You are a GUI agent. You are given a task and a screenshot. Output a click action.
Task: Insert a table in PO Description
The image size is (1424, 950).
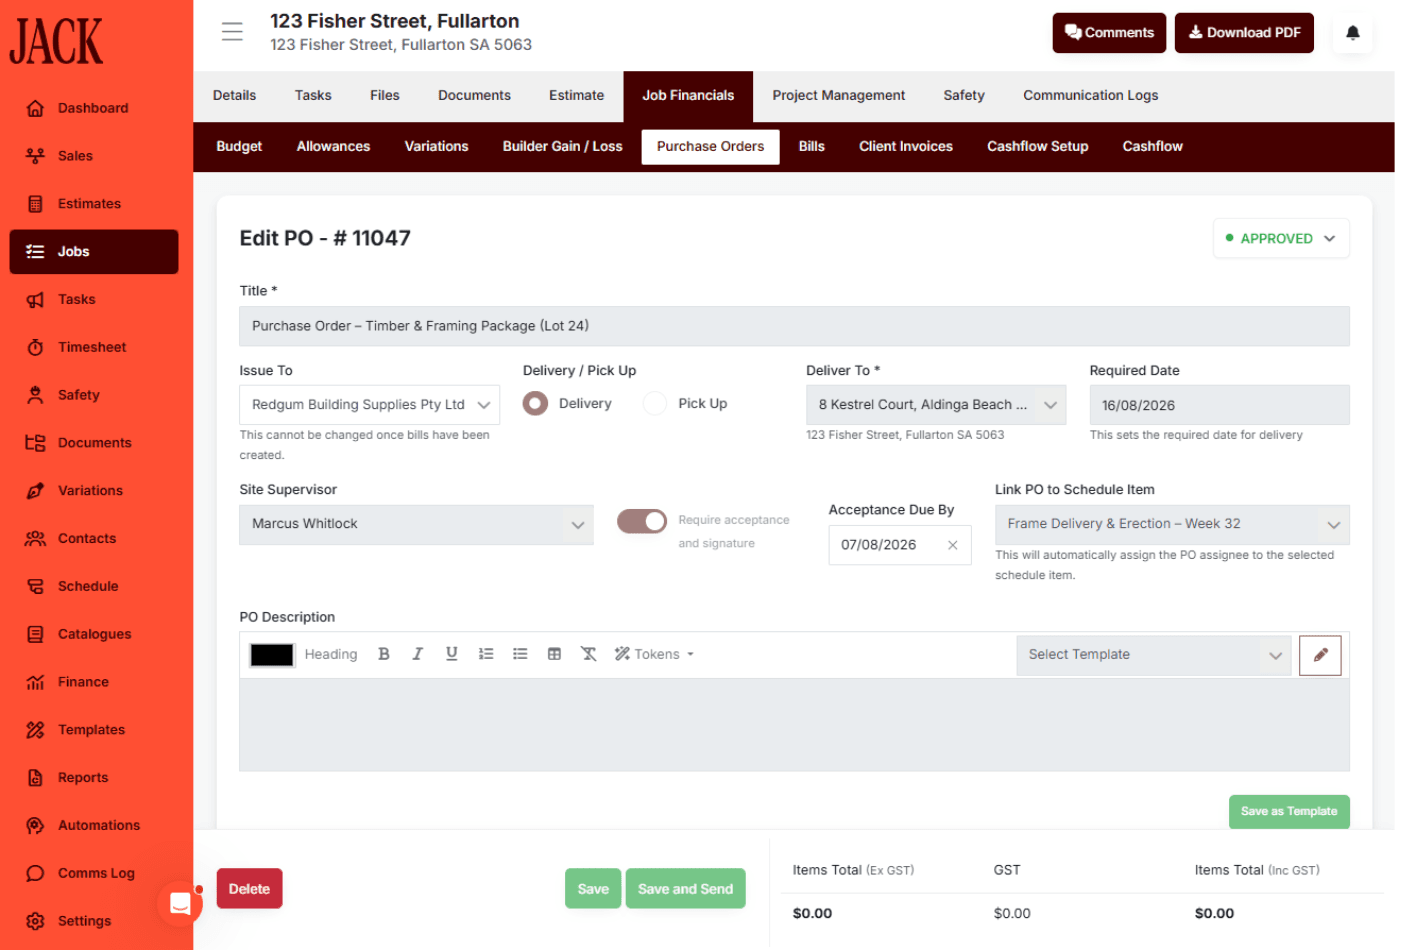click(554, 654)
